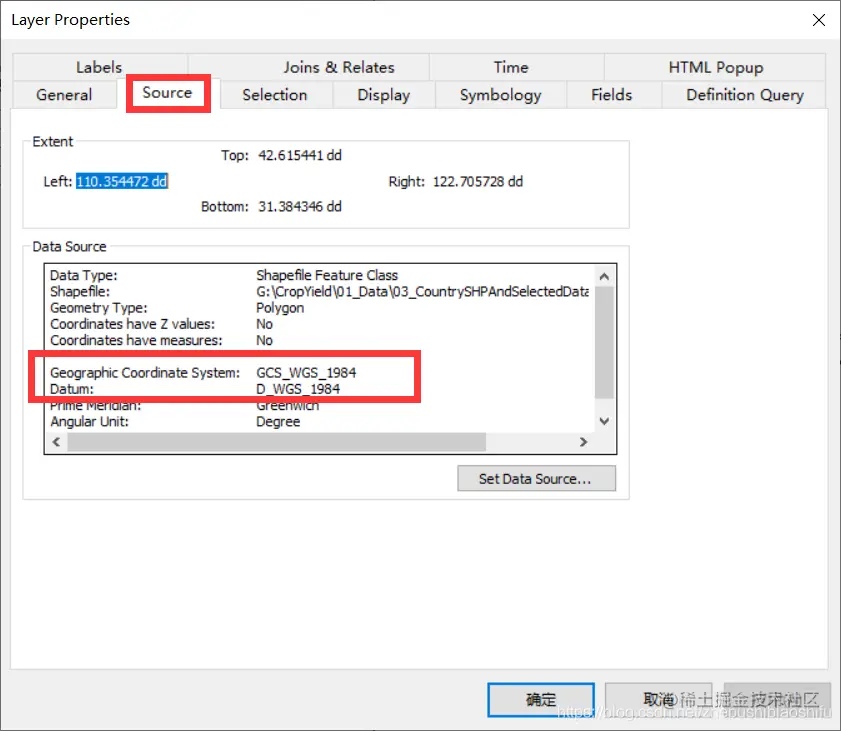Open the Selection tab
This screenshot has height=731, width=841.
pyautogui.click(x=275, y=95)
